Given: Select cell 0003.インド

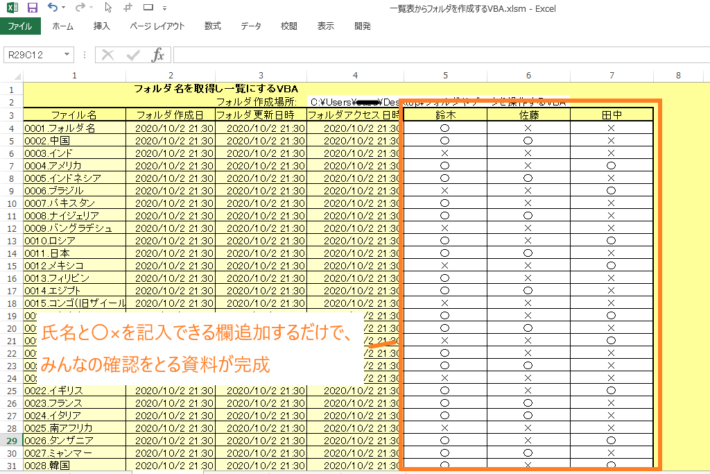Looking at the screenshot, I should [x=74, y=153].
